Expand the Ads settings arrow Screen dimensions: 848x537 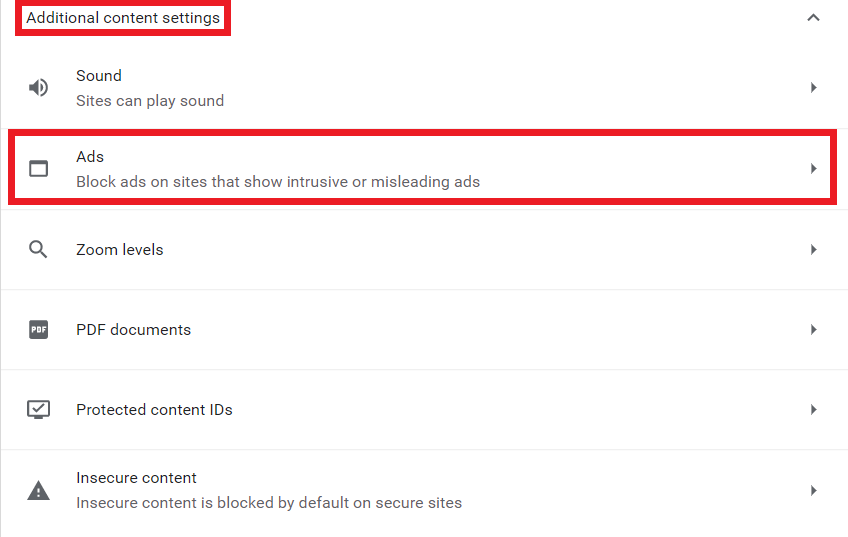pos(813,169)
